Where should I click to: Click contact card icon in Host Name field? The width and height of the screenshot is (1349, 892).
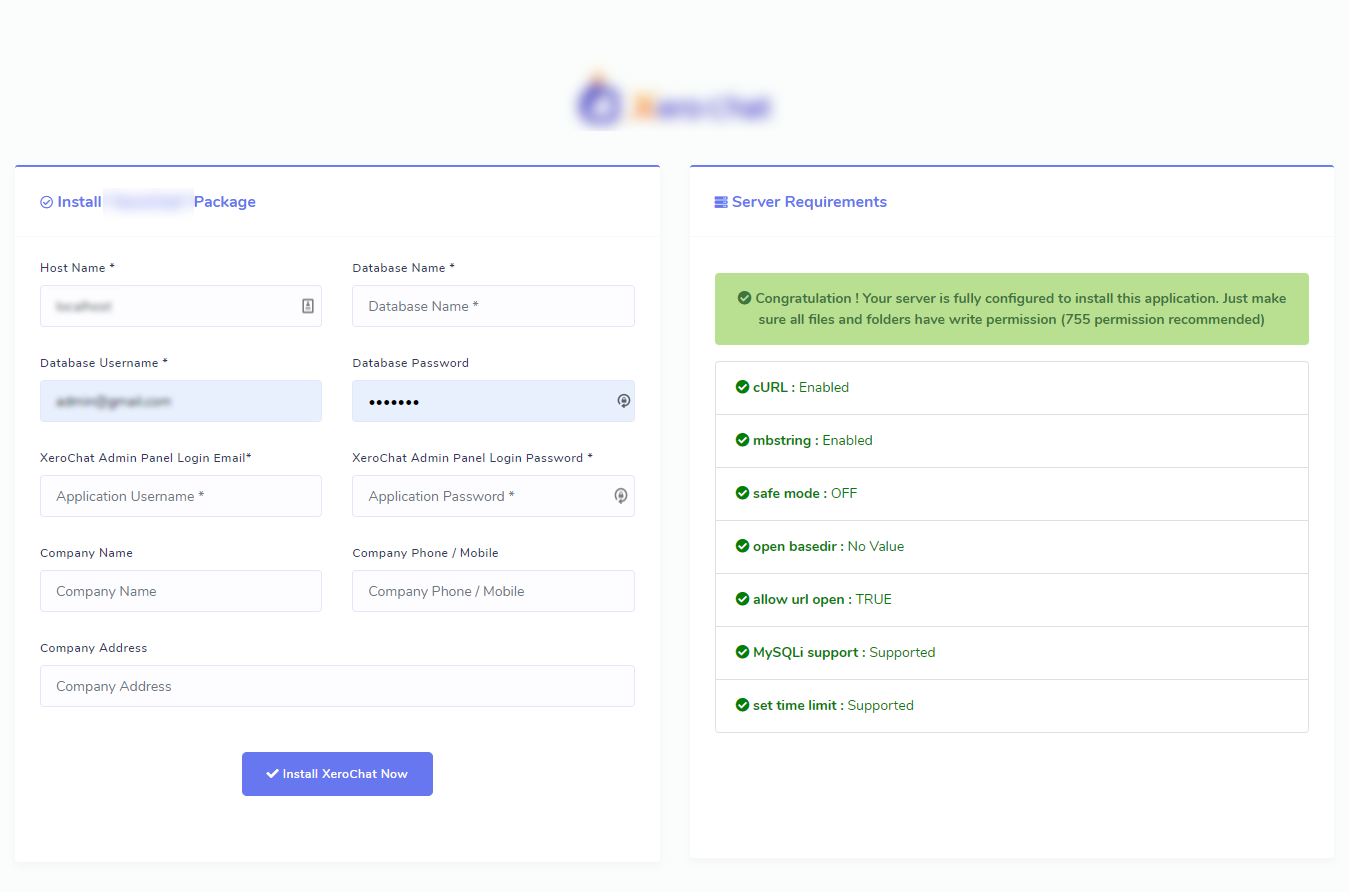(x=308, y=306)
